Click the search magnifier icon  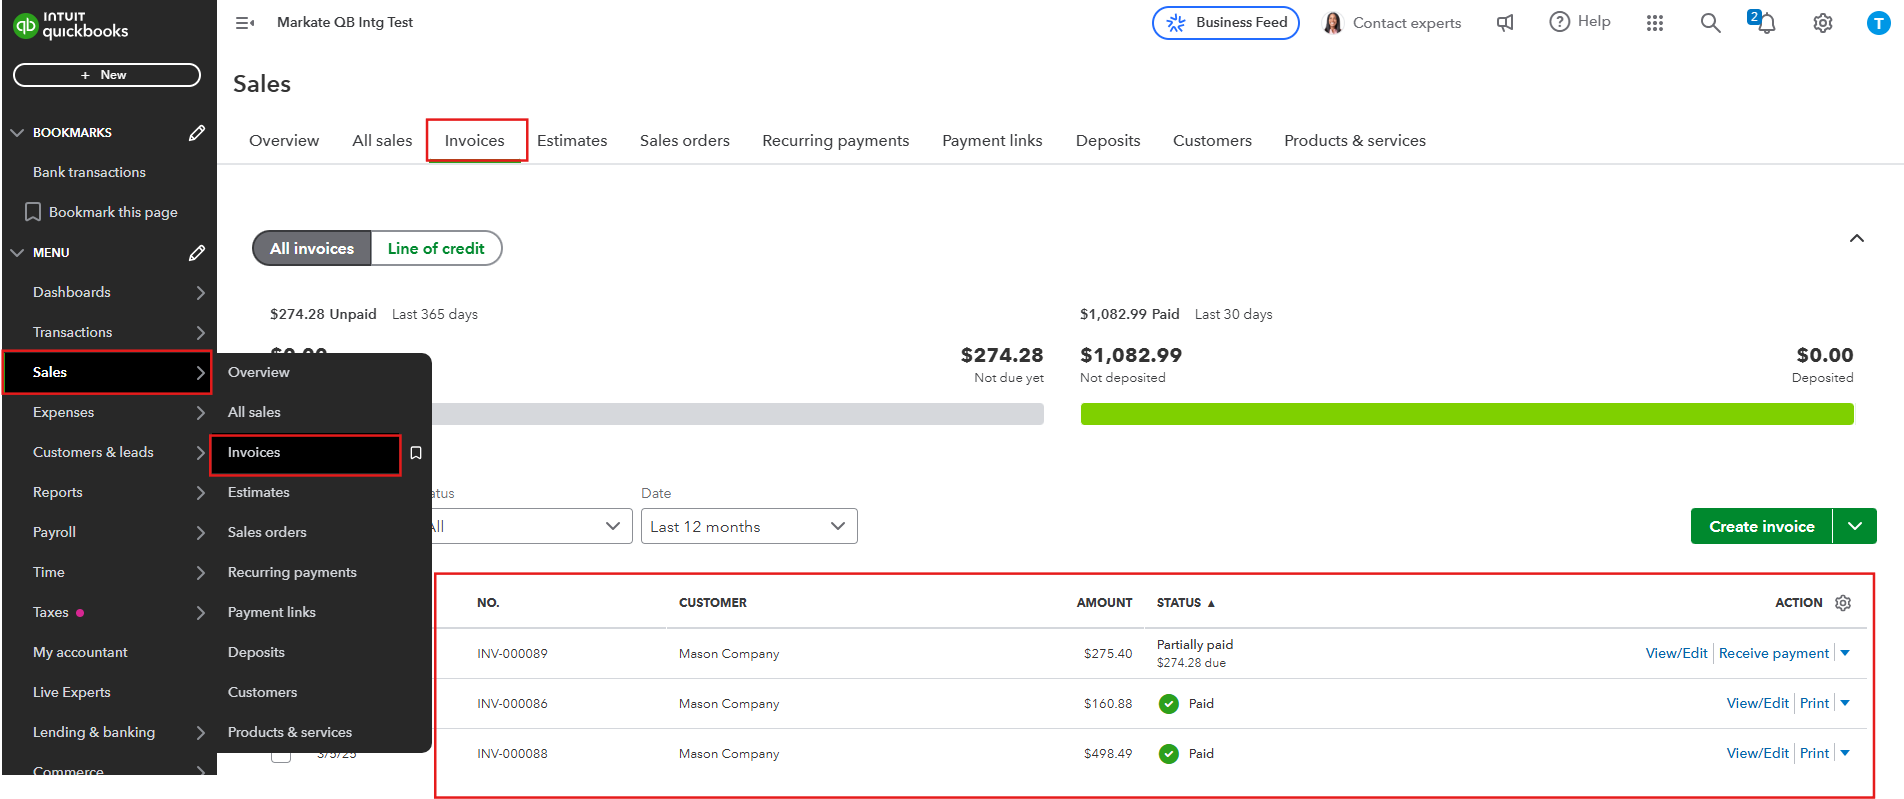1711,23
